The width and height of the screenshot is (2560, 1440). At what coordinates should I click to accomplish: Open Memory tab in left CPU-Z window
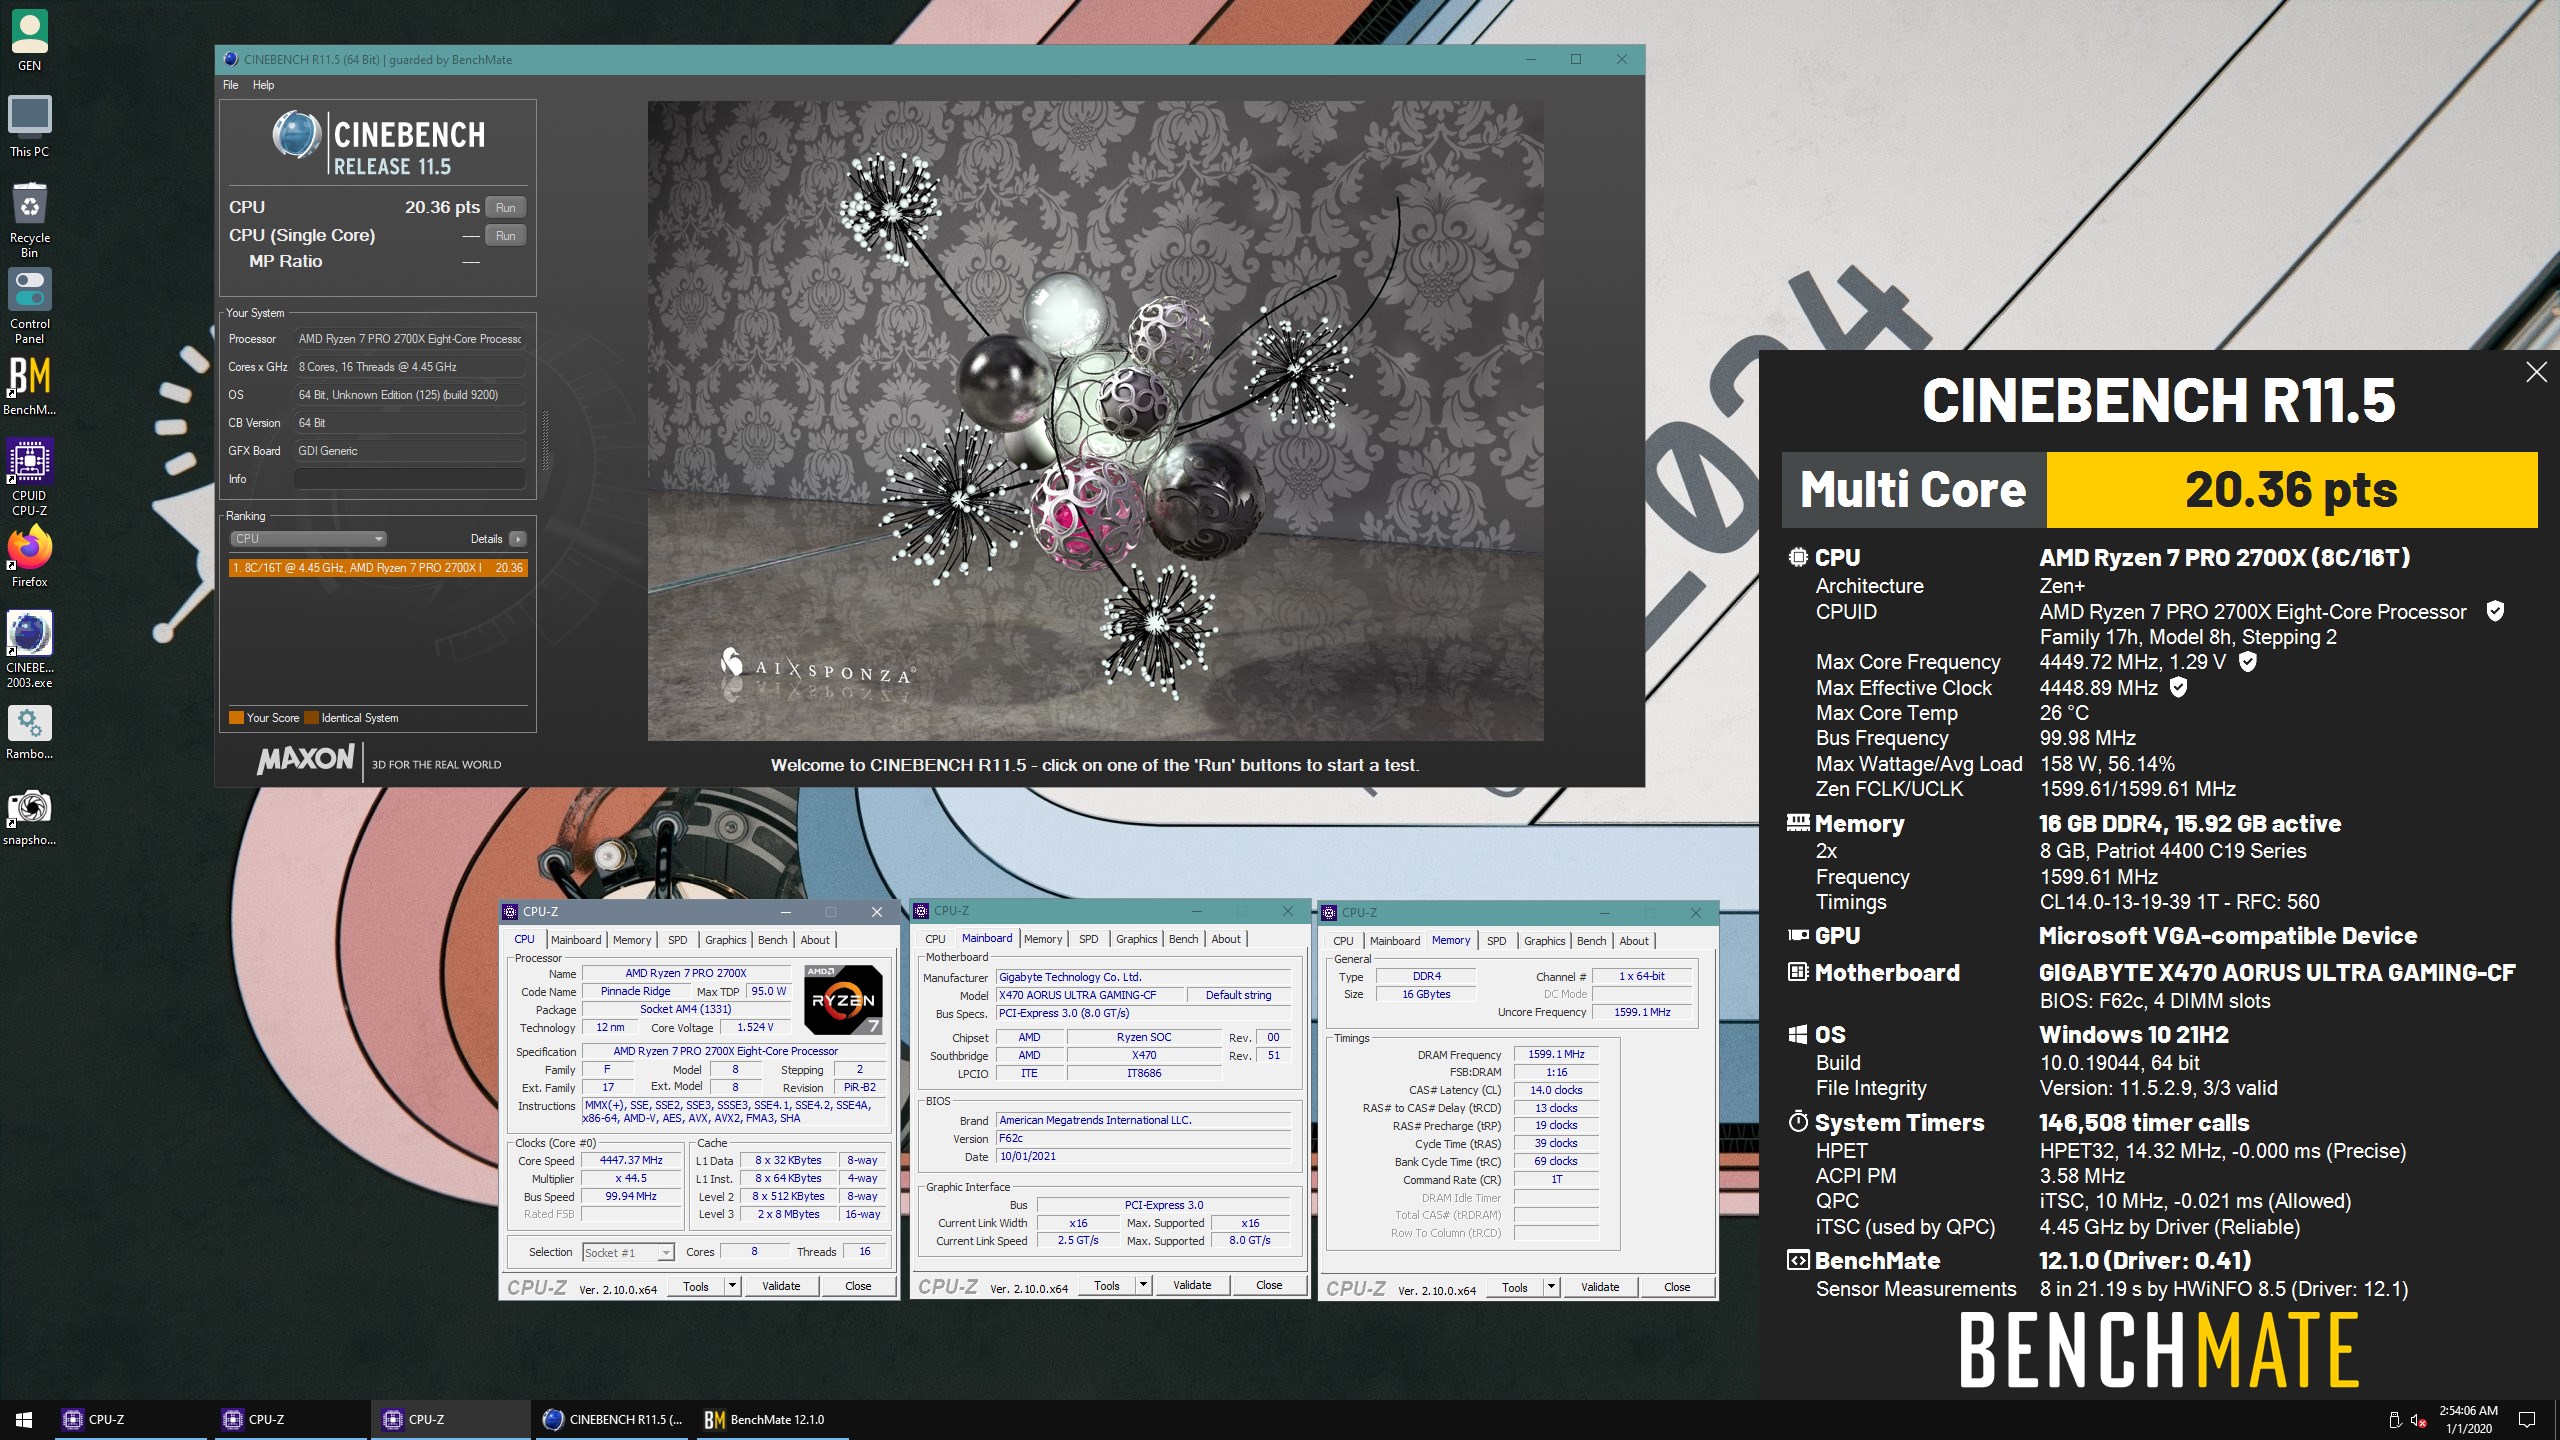(632, 939)
